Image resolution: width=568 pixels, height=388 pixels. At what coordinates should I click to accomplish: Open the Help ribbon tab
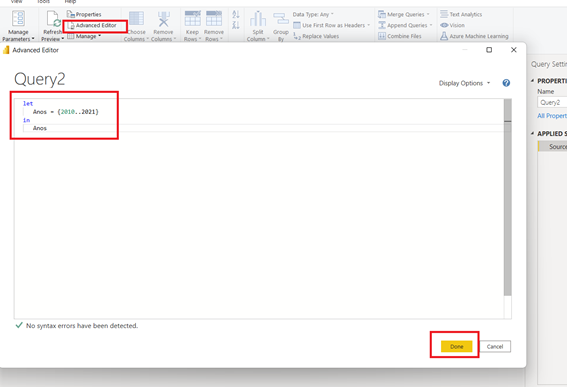pyautogui.click(x=70, y=2)
